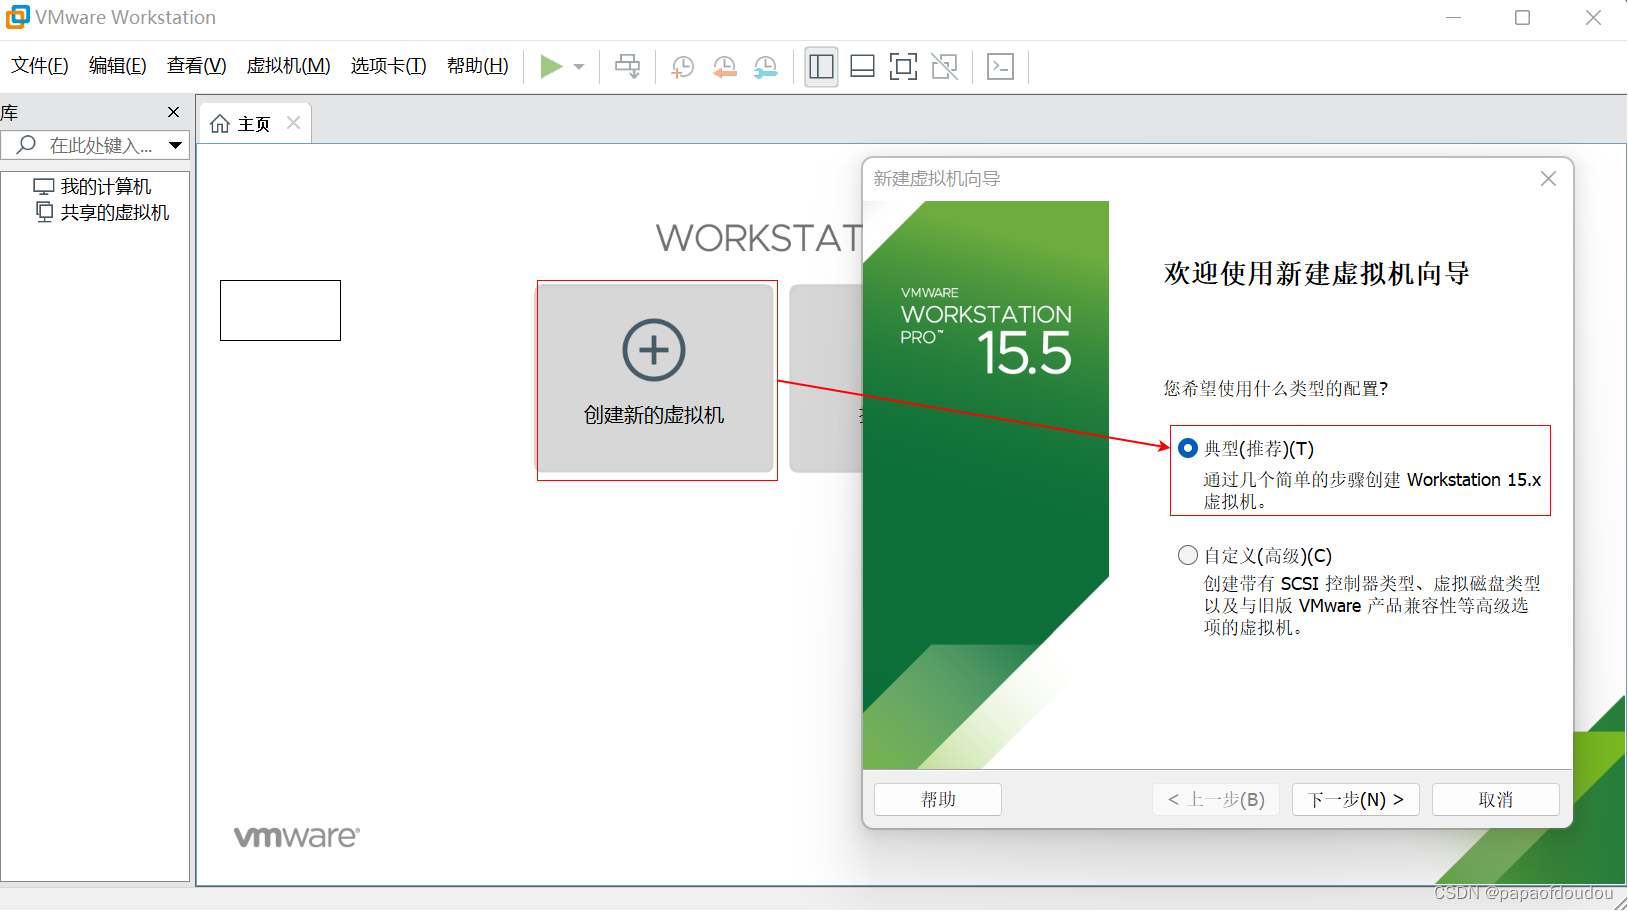Click the unity mode icon
1628x911 pixels.
[945, 67]
